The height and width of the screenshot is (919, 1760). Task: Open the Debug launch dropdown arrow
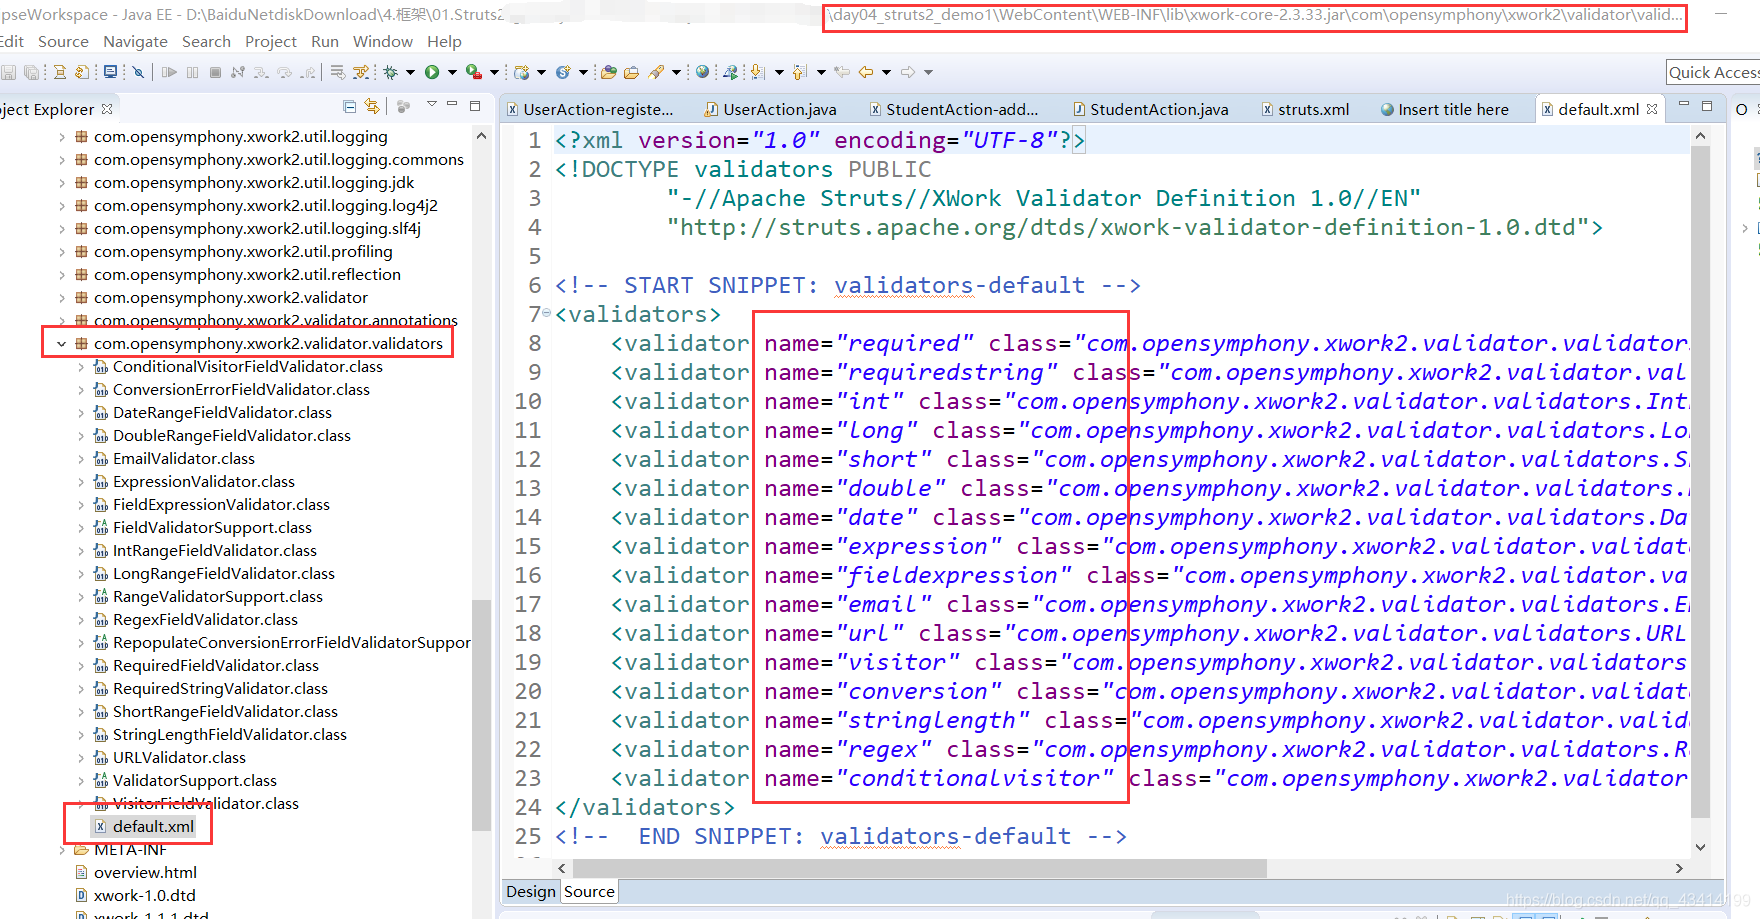410,72
